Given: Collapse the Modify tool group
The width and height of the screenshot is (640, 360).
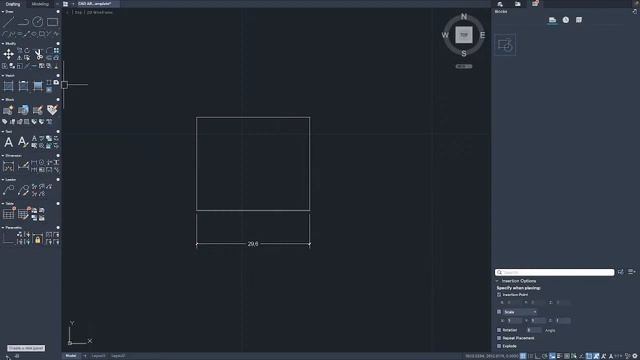Looking at the screenshot, I should tap(3, 44).
